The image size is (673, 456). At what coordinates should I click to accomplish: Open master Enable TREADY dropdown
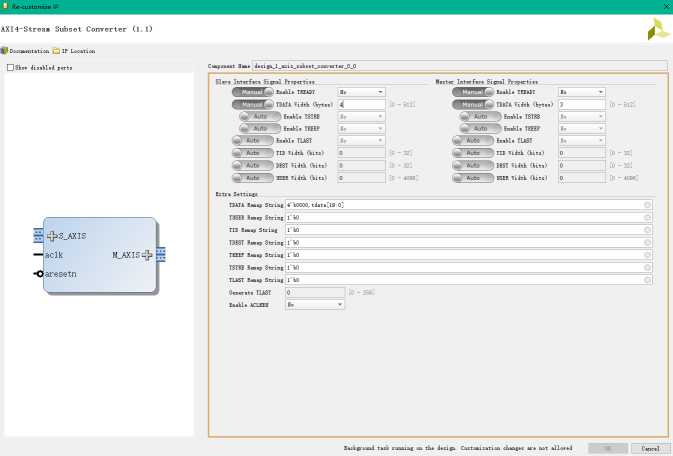pyautogui.click(x=582, y=92)
